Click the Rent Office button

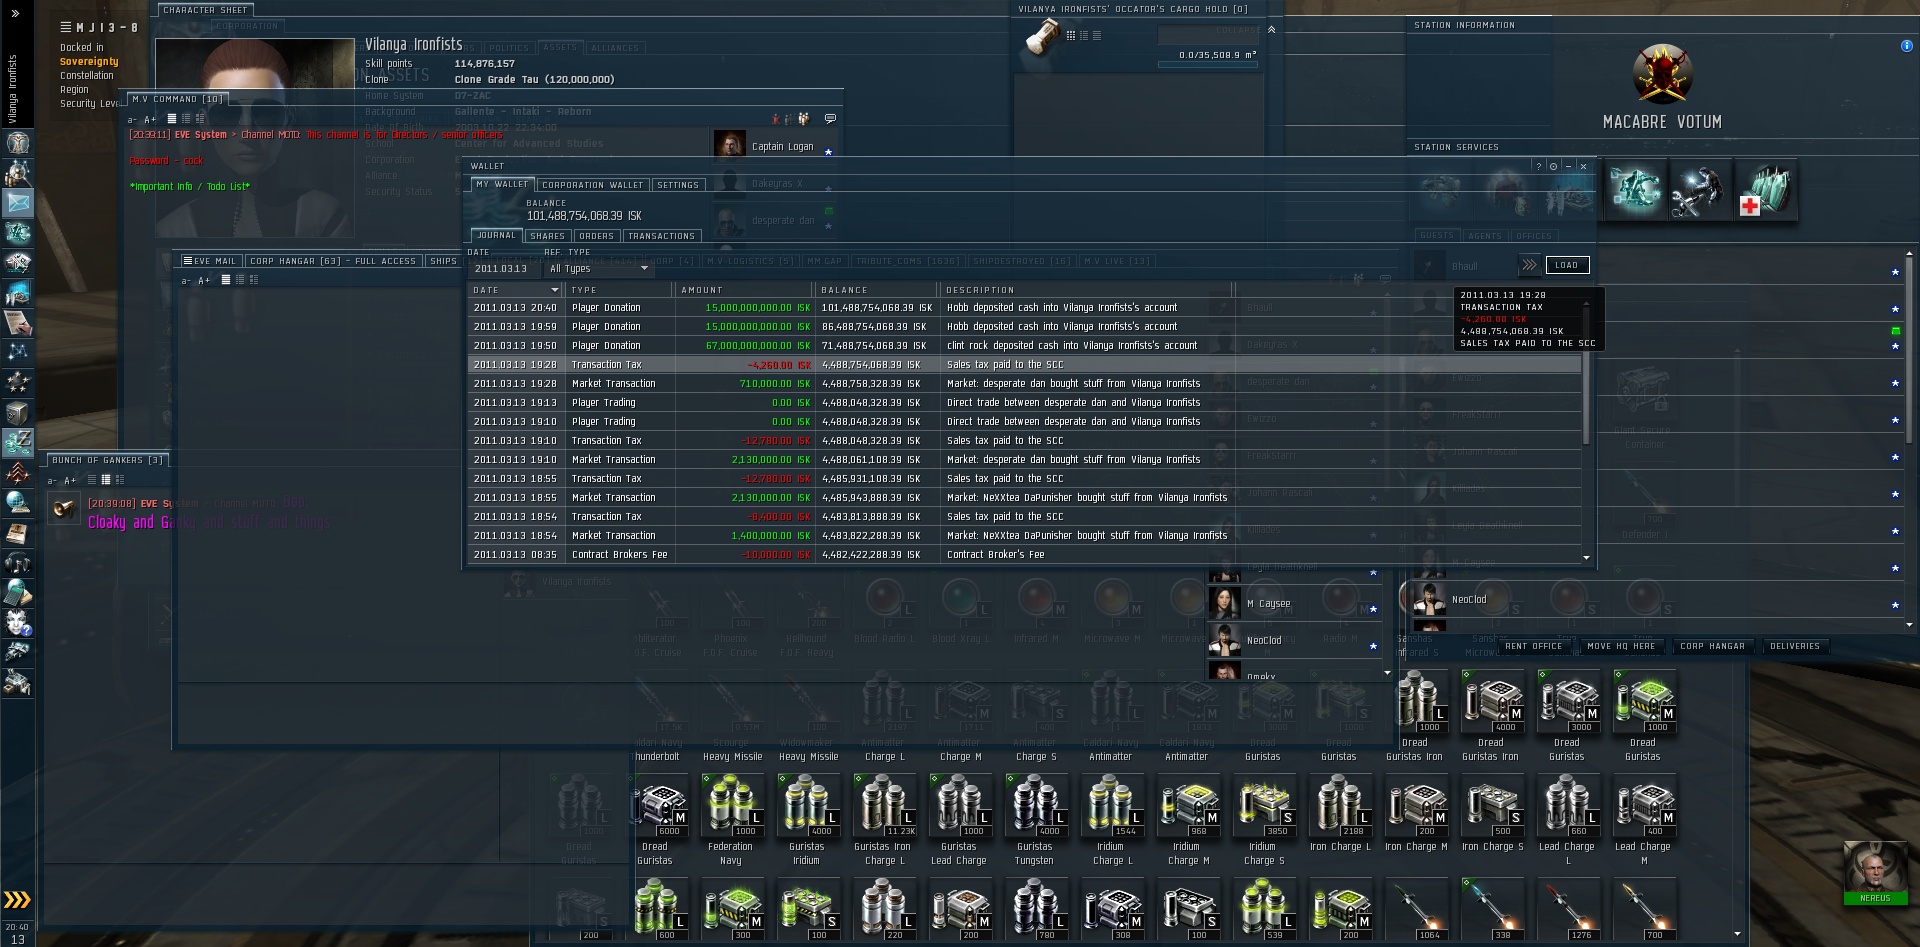[1533, 646]
